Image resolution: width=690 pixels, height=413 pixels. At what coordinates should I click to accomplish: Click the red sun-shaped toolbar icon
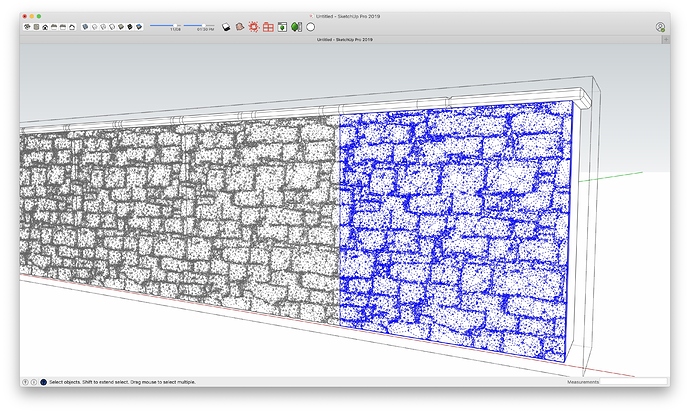tap(253, 27)
